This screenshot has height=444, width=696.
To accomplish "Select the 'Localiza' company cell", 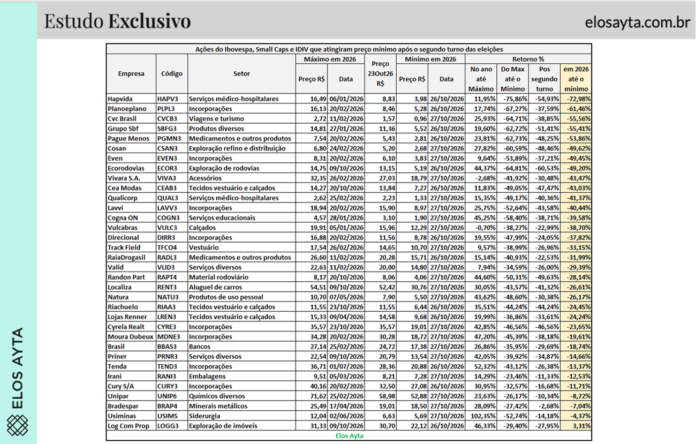I will pos(131,287).
